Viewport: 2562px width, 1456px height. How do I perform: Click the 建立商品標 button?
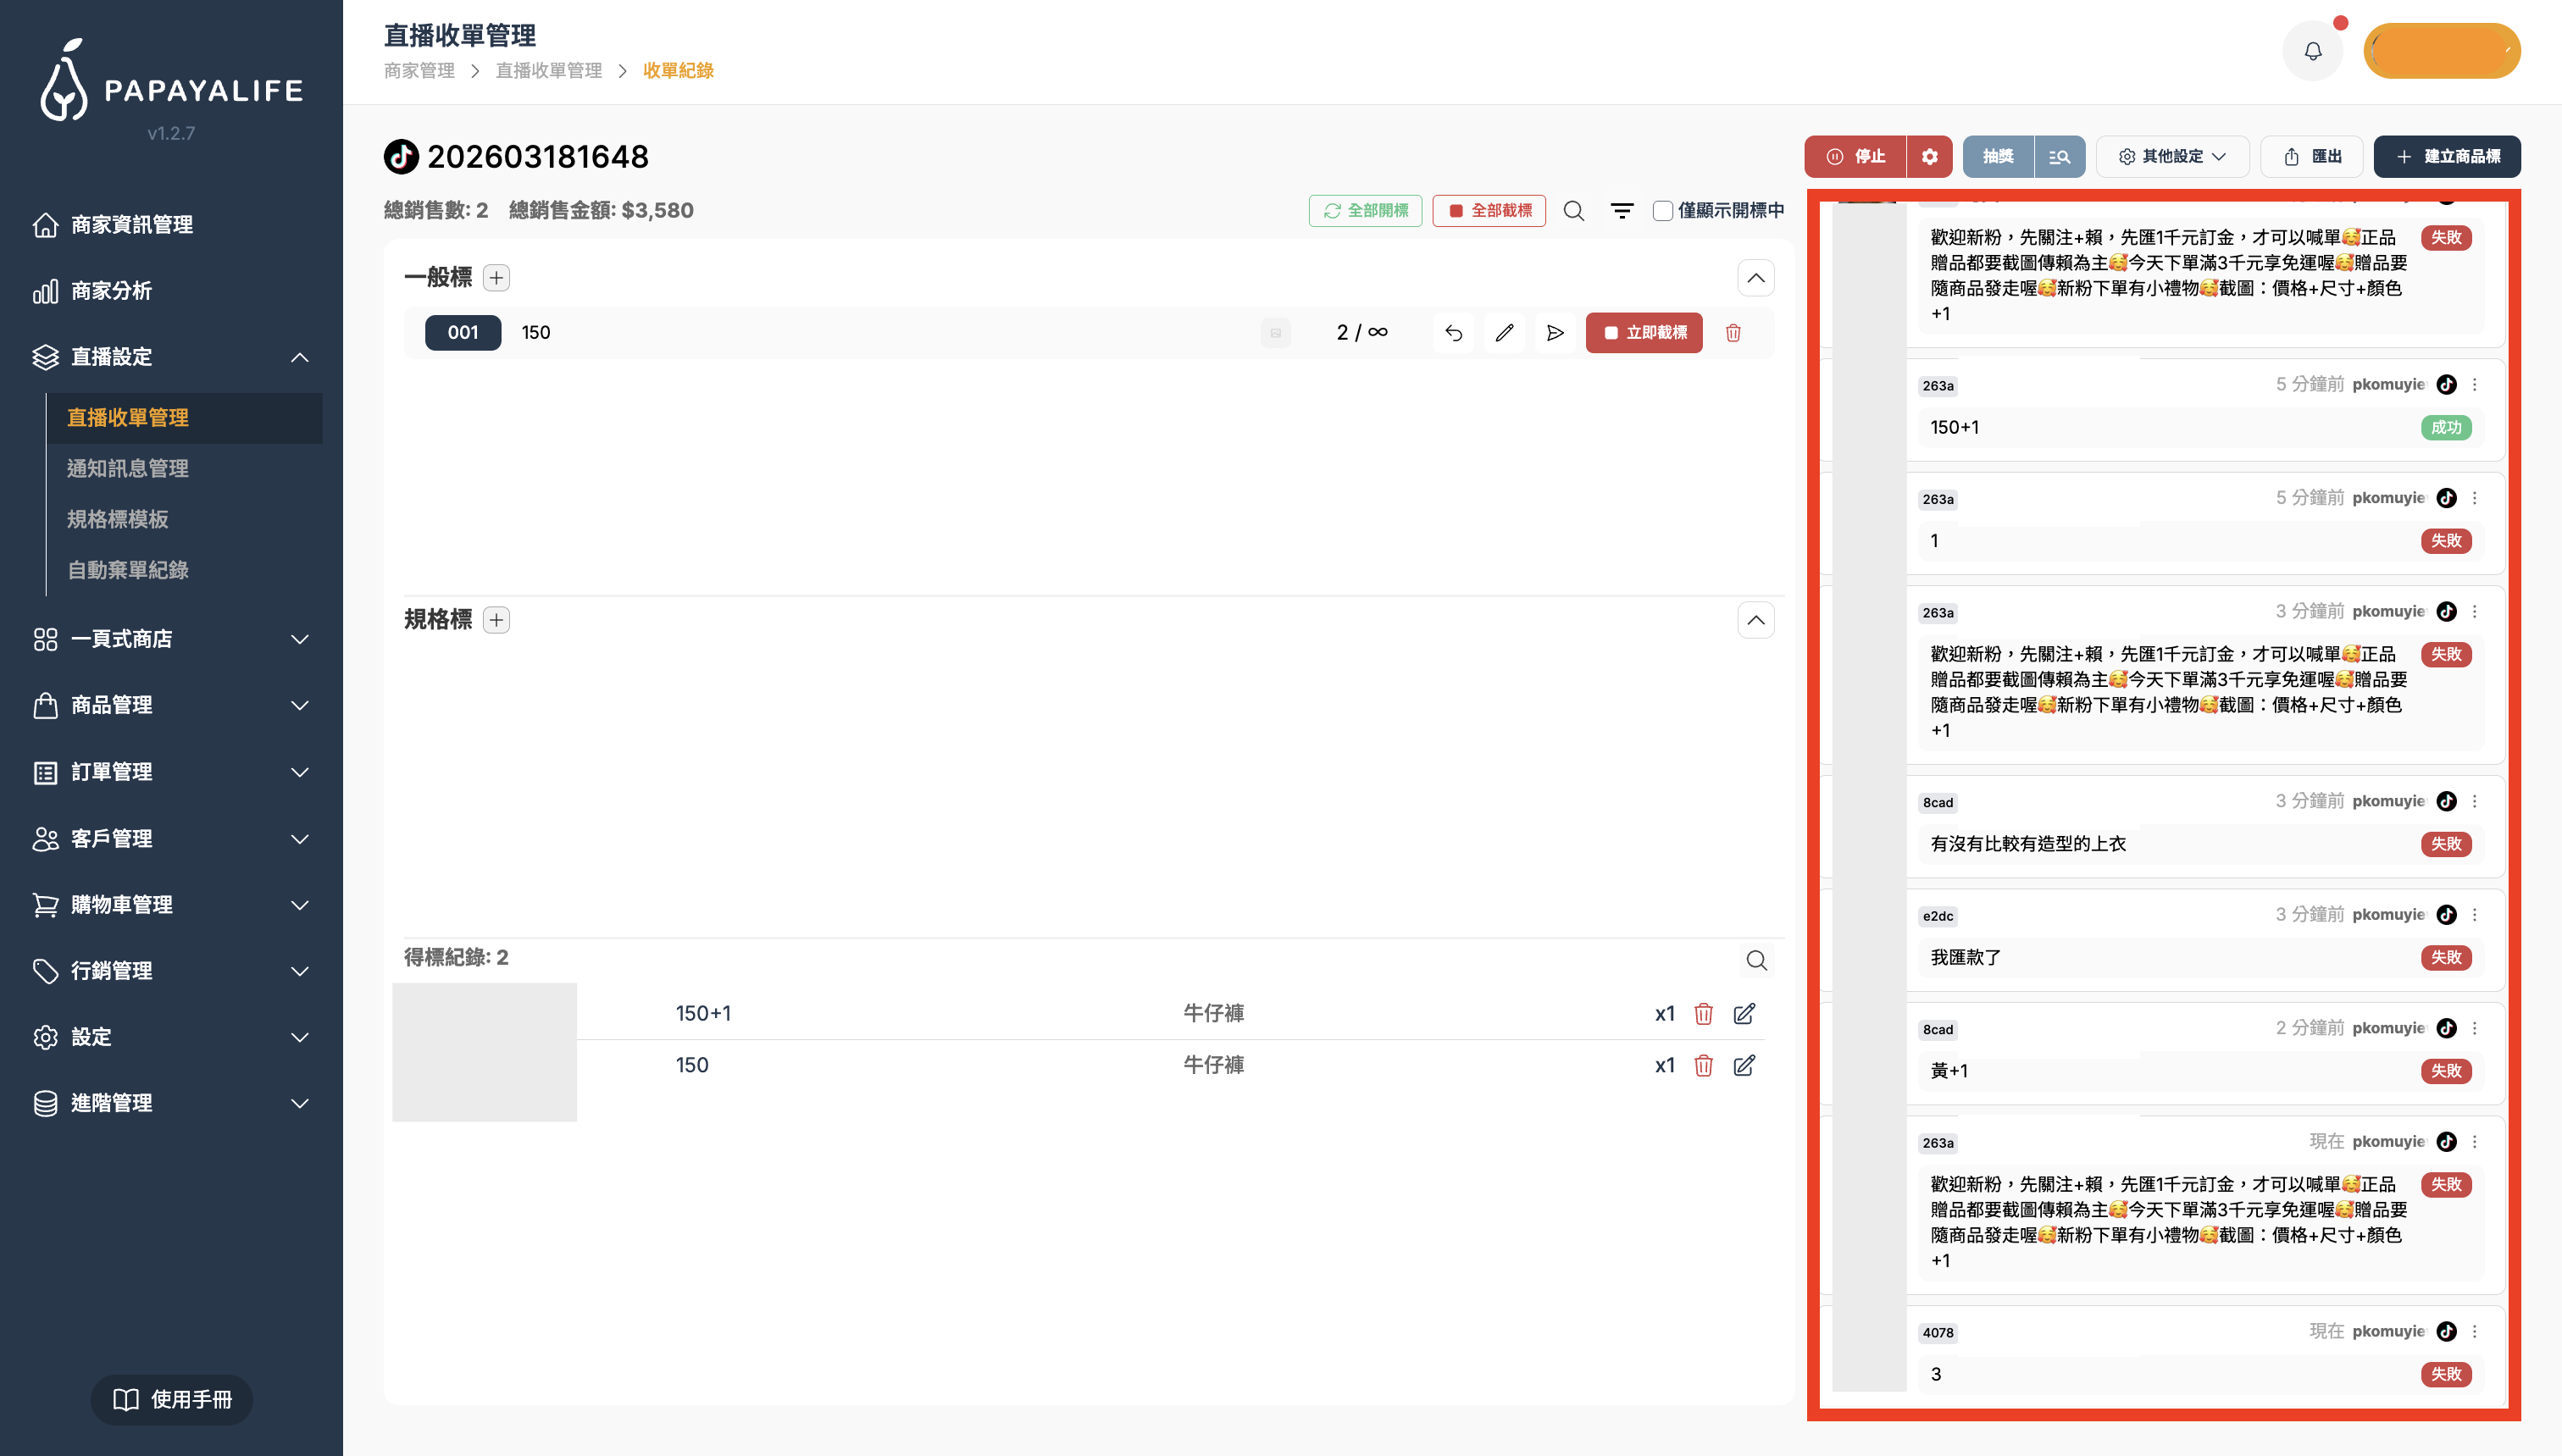coord(2446,157)
